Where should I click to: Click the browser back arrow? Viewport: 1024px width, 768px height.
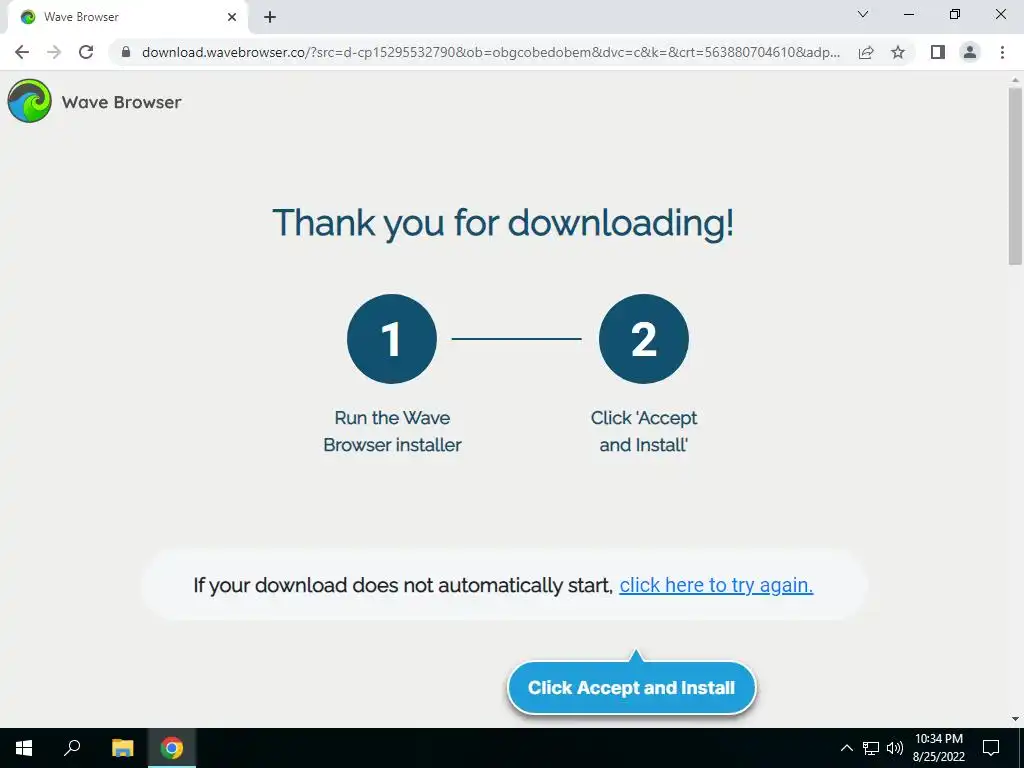point(22,52)
